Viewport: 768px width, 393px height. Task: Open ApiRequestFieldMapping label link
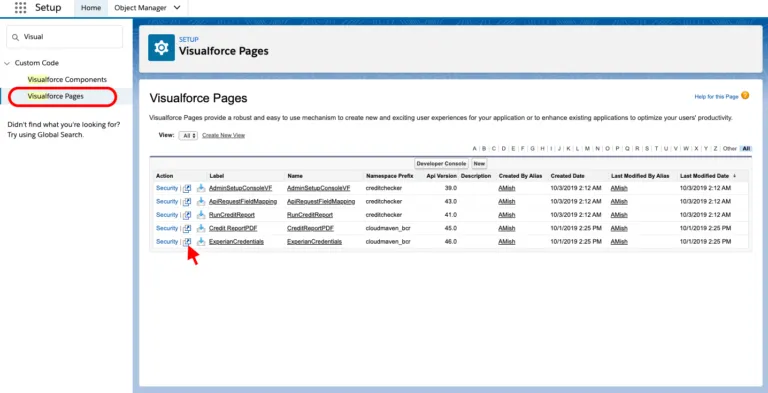coord(243,201)
